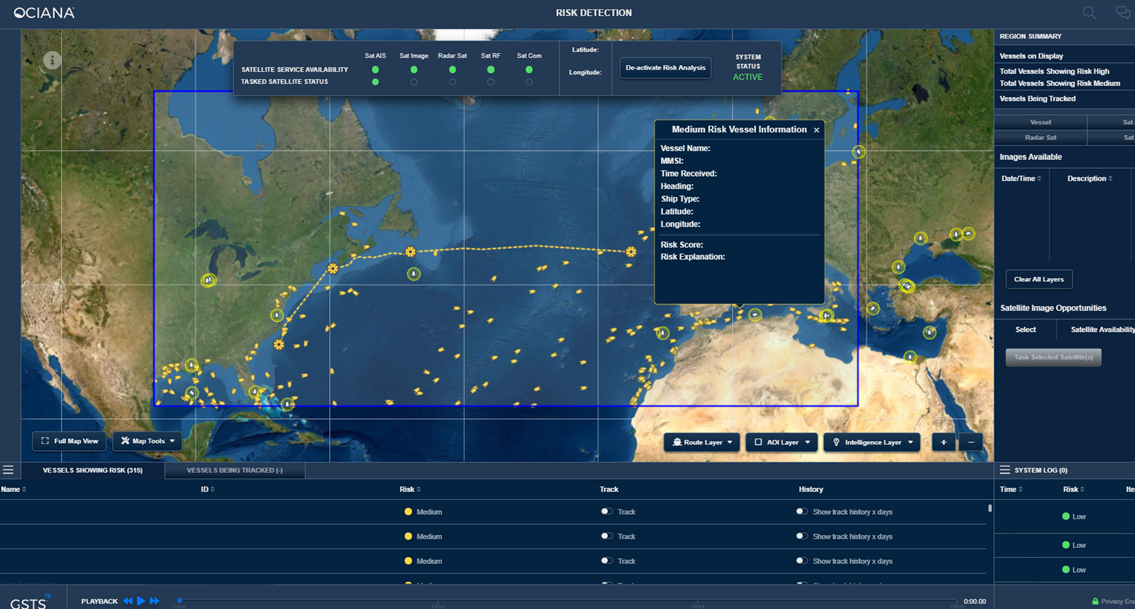This screenshot has width=1135, height=609.
Task: Click the playback timeline slider handle
Action: (180, 600)
